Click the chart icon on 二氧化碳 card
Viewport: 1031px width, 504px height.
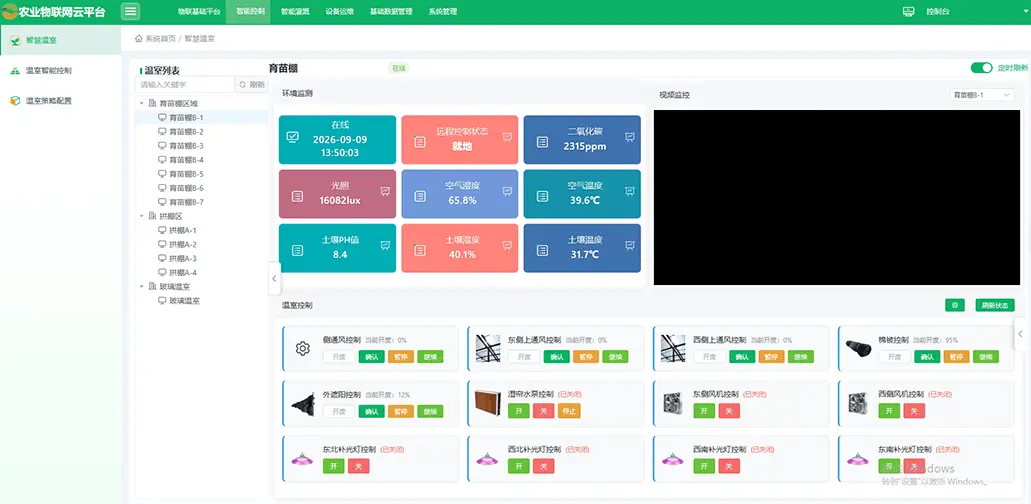629,137
